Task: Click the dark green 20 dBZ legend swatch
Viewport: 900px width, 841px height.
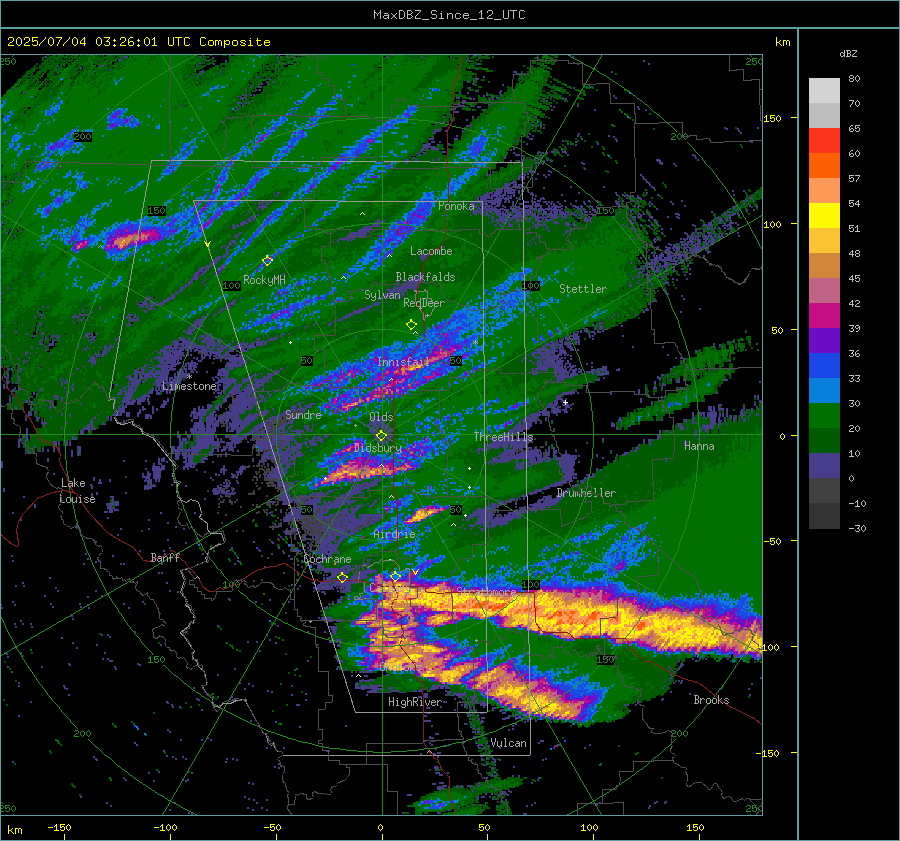Action: click(x=824, y=440)
